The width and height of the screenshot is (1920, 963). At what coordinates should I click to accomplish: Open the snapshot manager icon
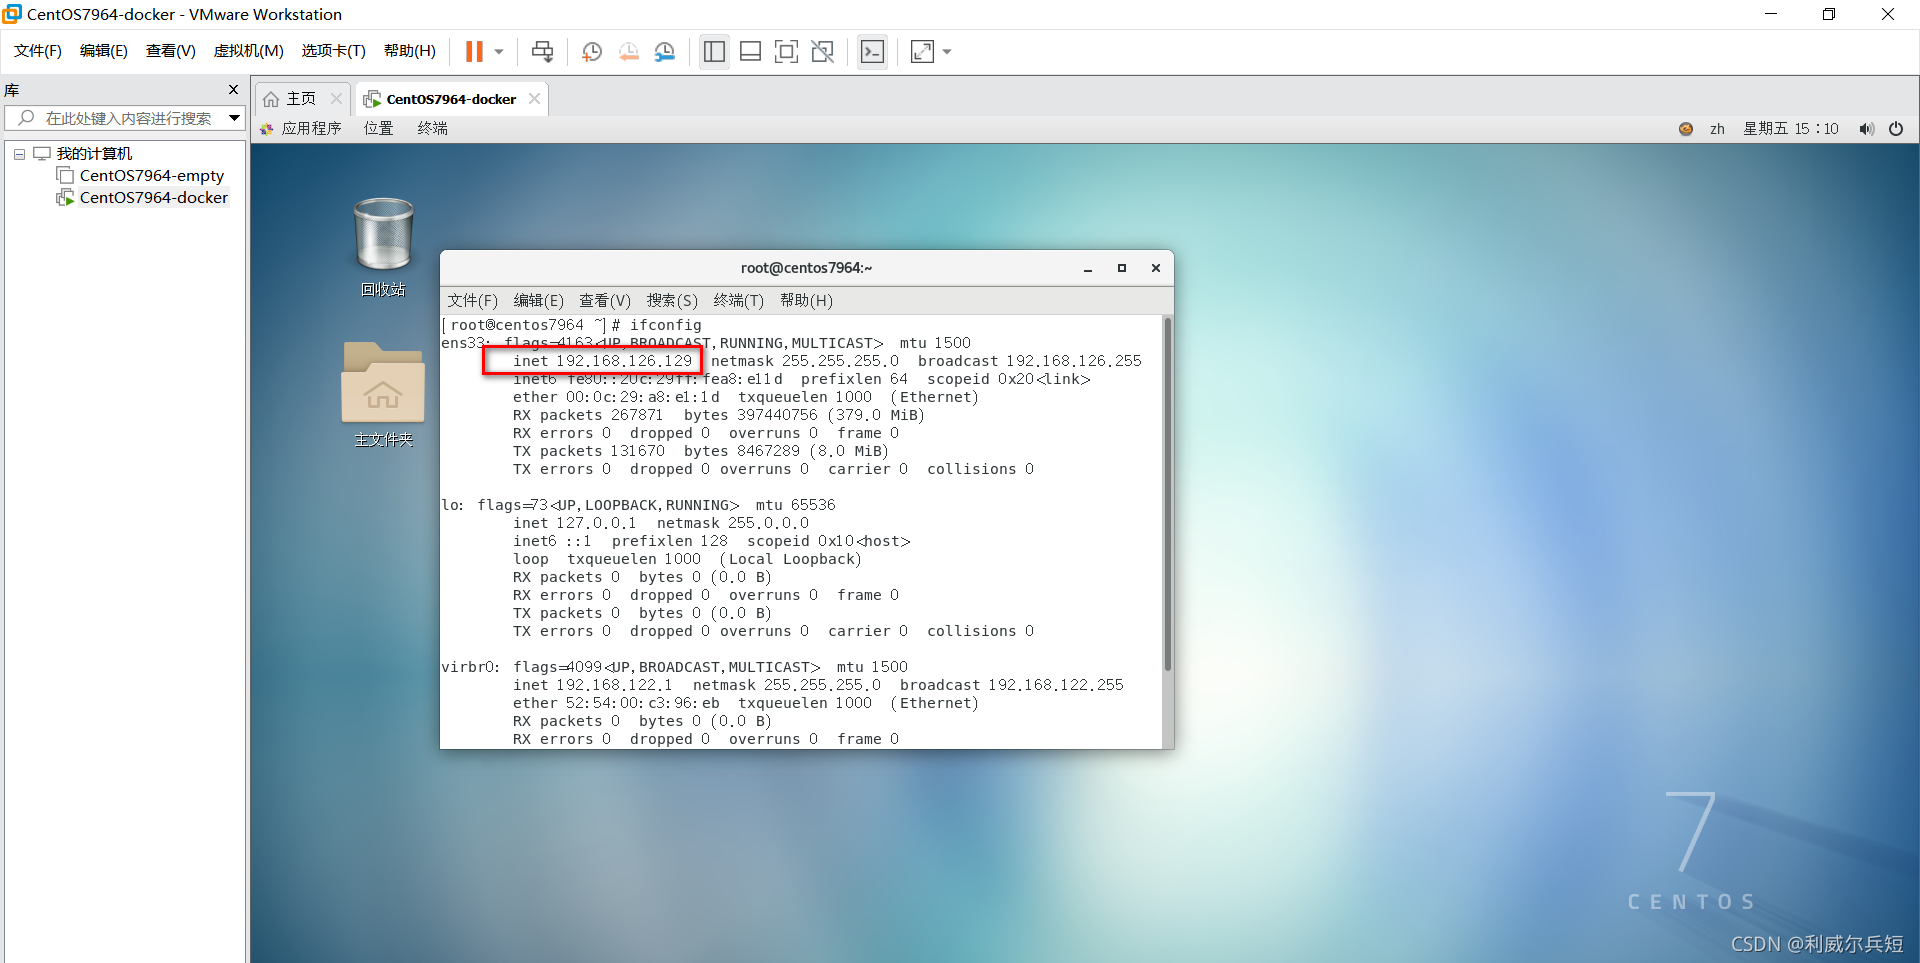tap(665, 51)
